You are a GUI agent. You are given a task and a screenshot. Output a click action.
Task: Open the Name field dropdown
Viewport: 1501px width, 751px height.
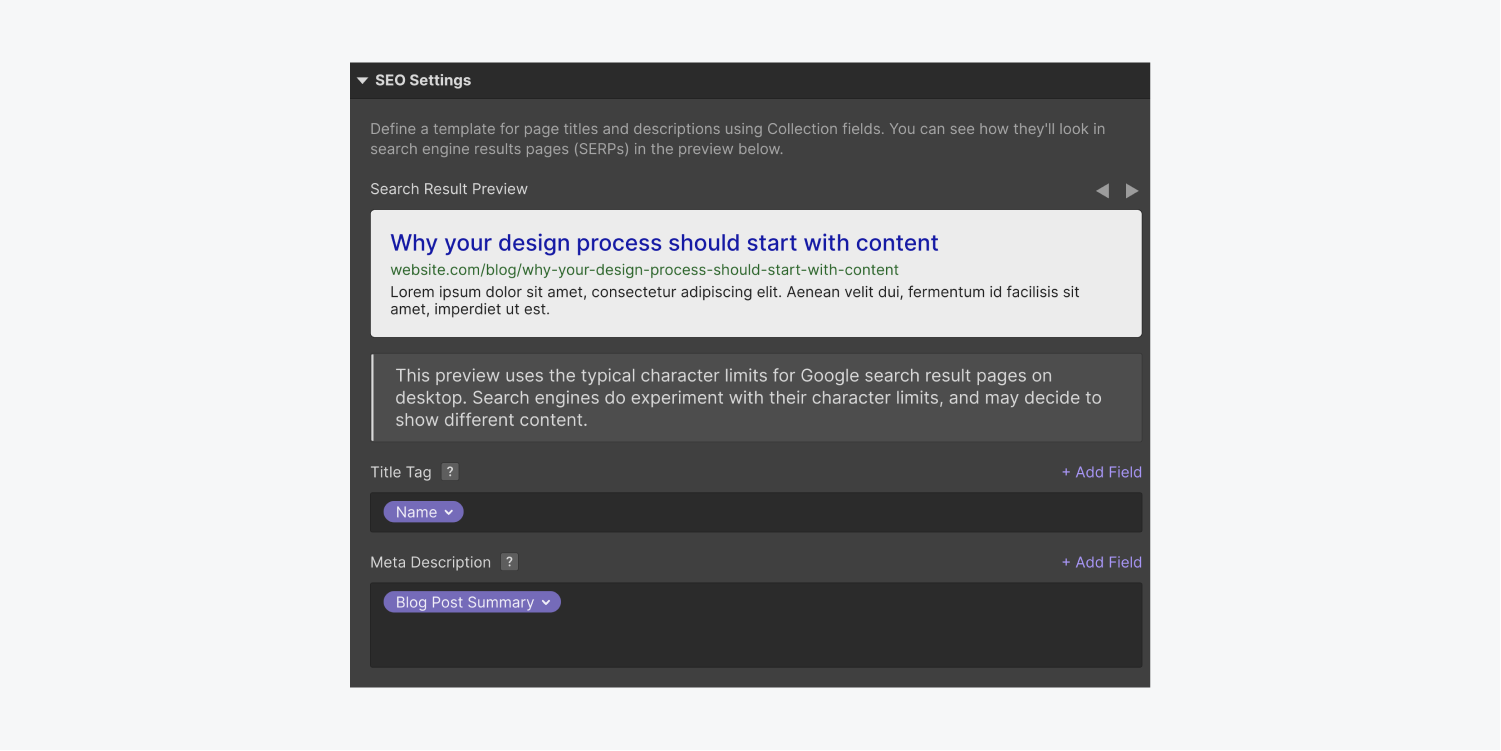(x=423, y=511)
